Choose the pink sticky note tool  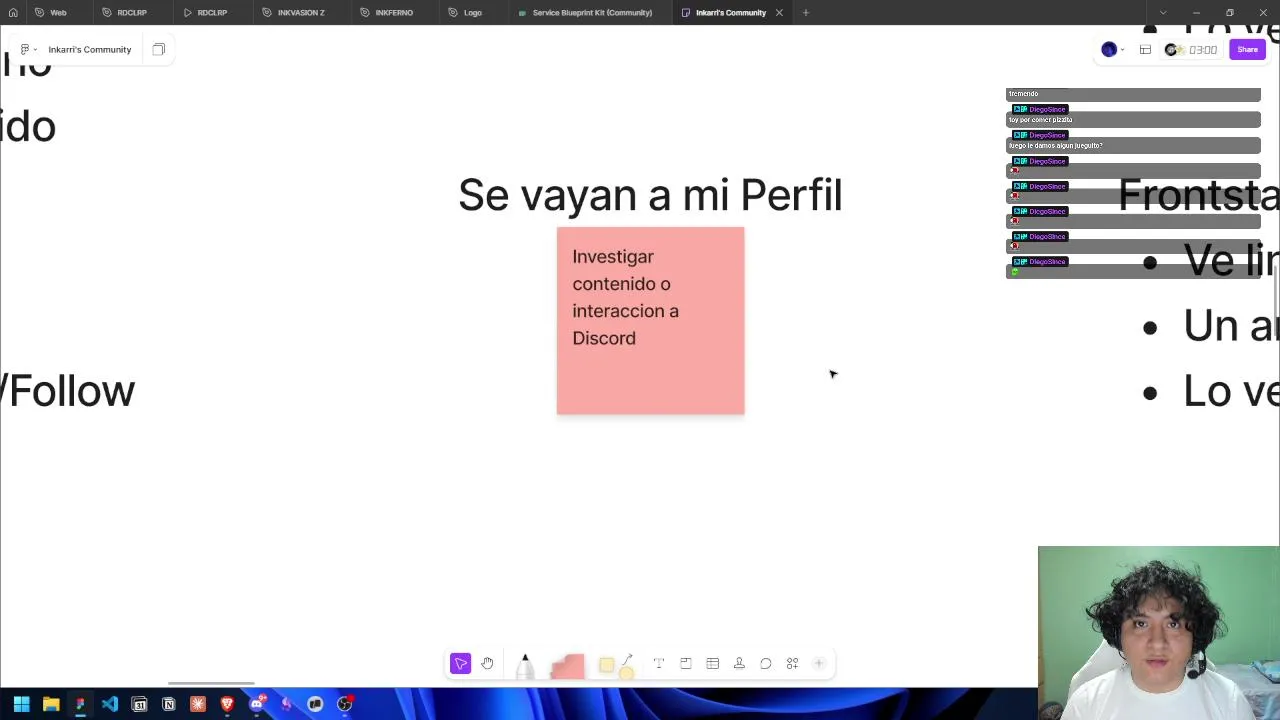pyautogui.click(x=567, y=667)
